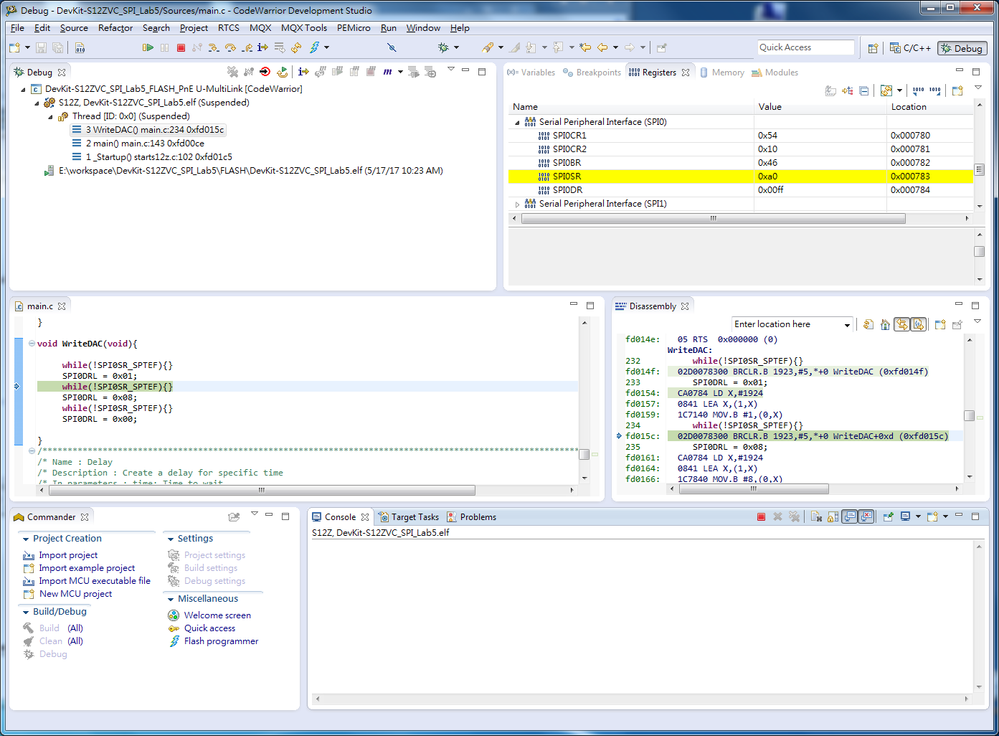999x736 pixels.
Task: Expand Serial Peripheral Interface (SPI1) register group
Action: point(518,204)
